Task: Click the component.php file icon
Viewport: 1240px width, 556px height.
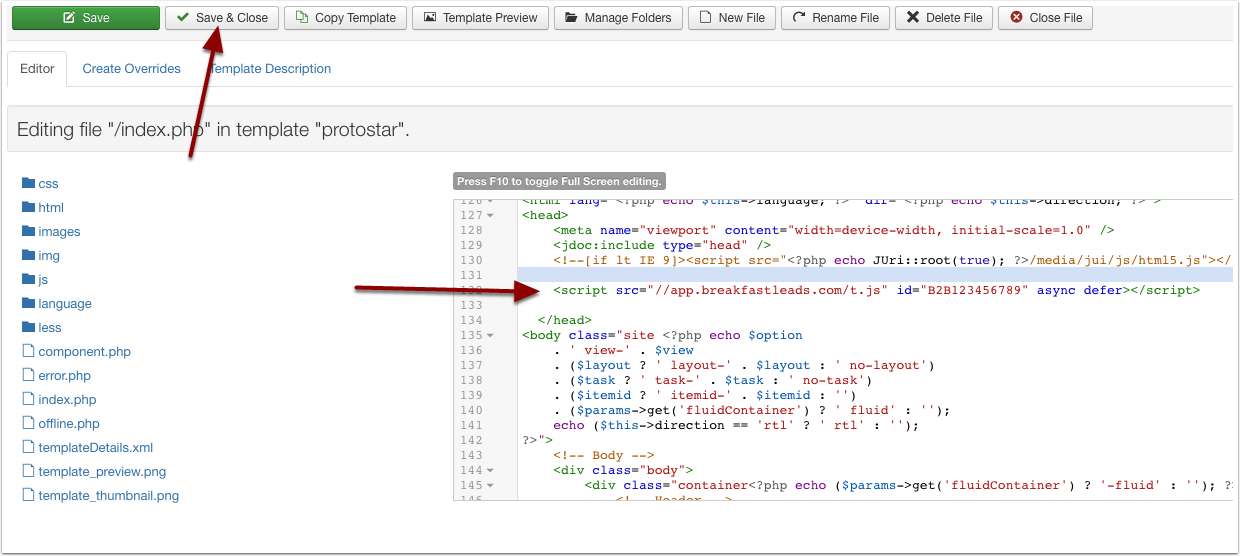Action: pos(28,351)
